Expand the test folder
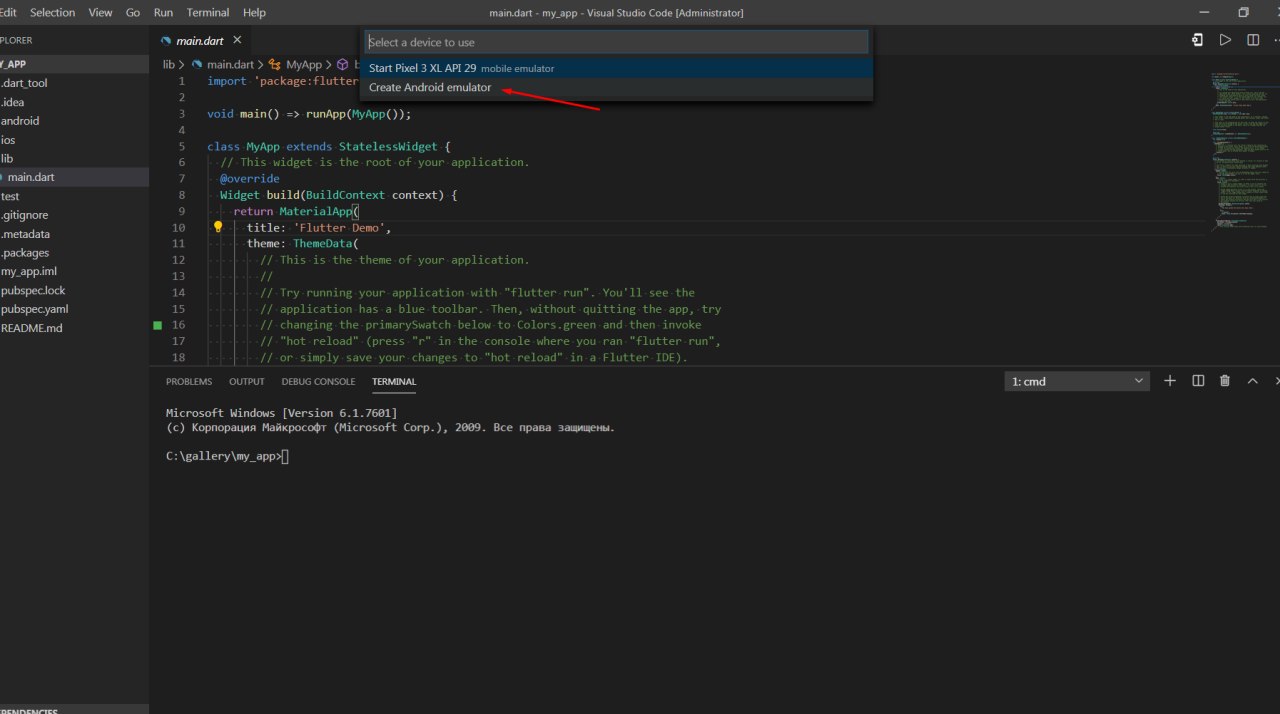Viewport: 1280px width, 714px height. click(74, 196)
